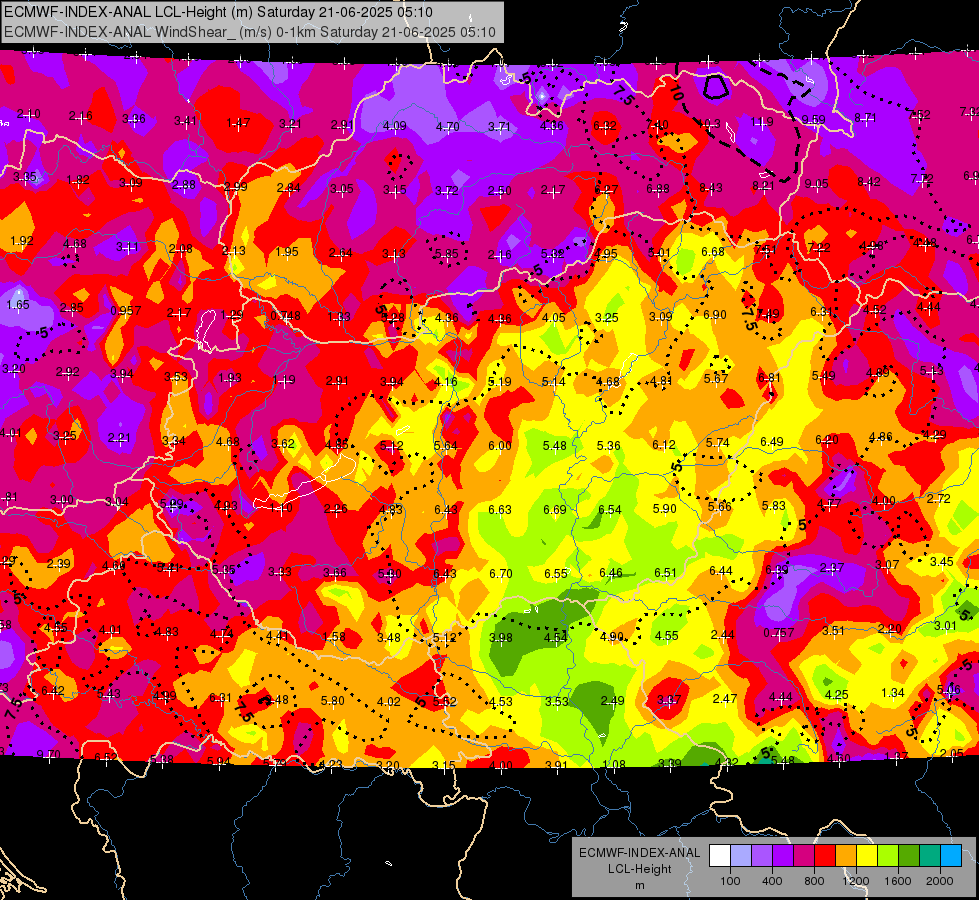The image size is (979, 900).
Task: Select the WindShear 0-1km header line
Action: coord(250,32)
